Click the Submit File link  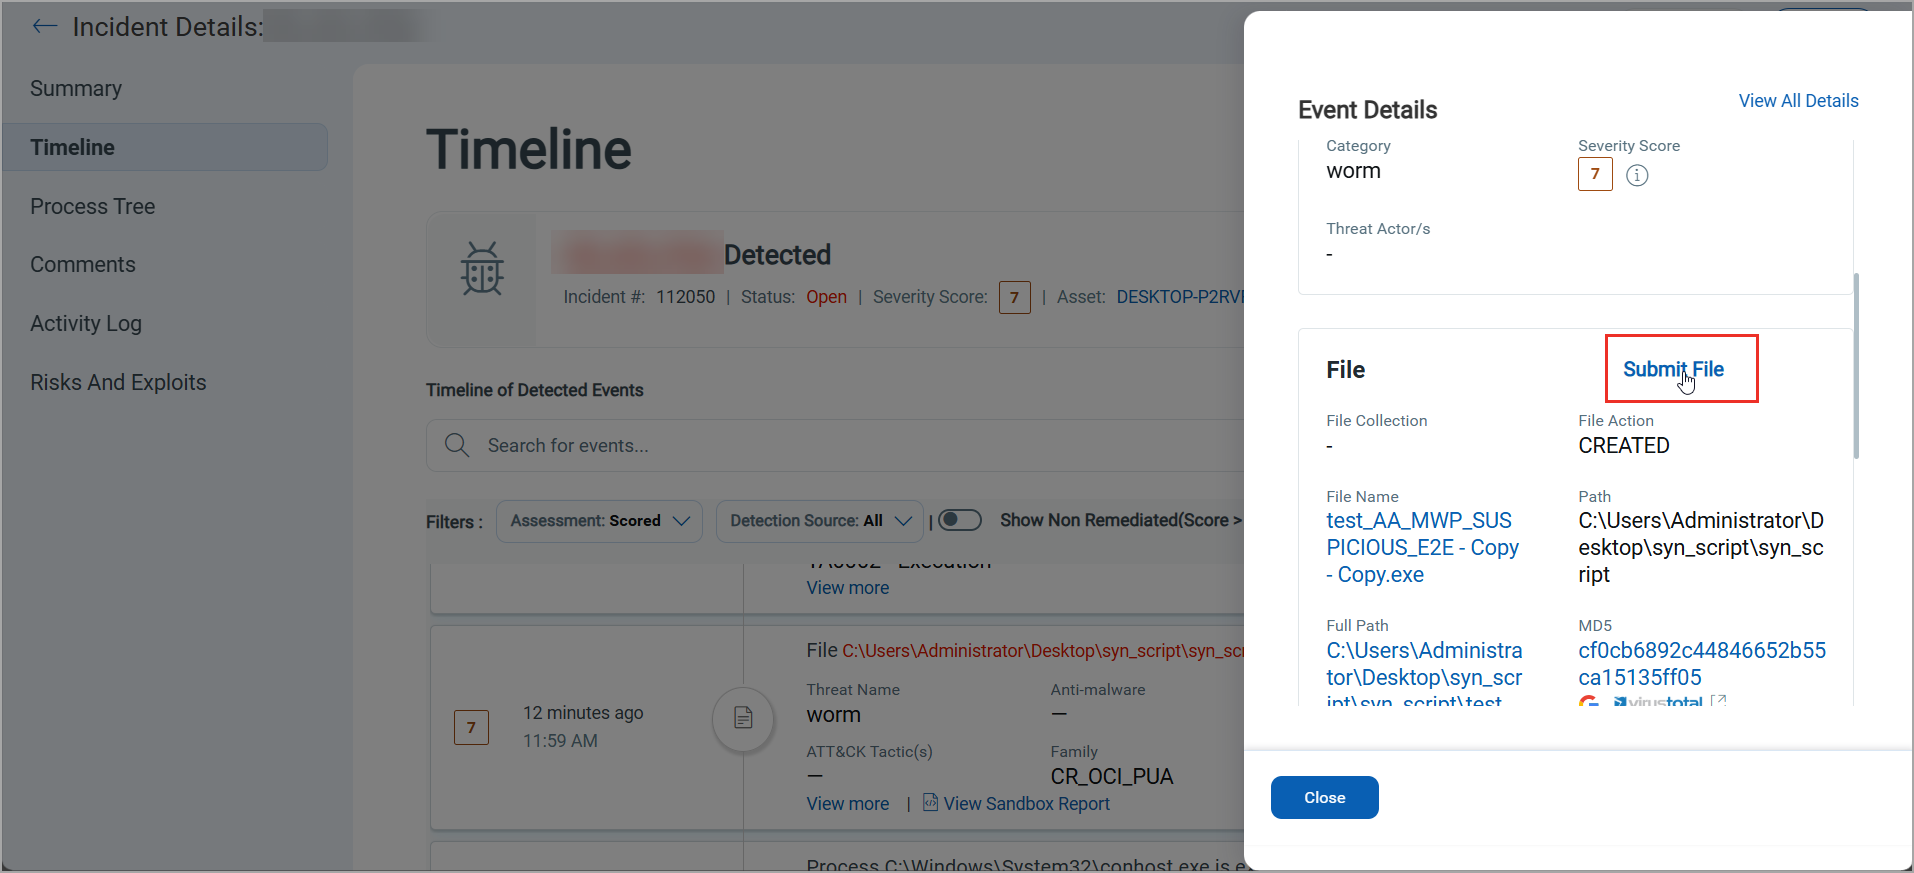[x=1673, y=369]
